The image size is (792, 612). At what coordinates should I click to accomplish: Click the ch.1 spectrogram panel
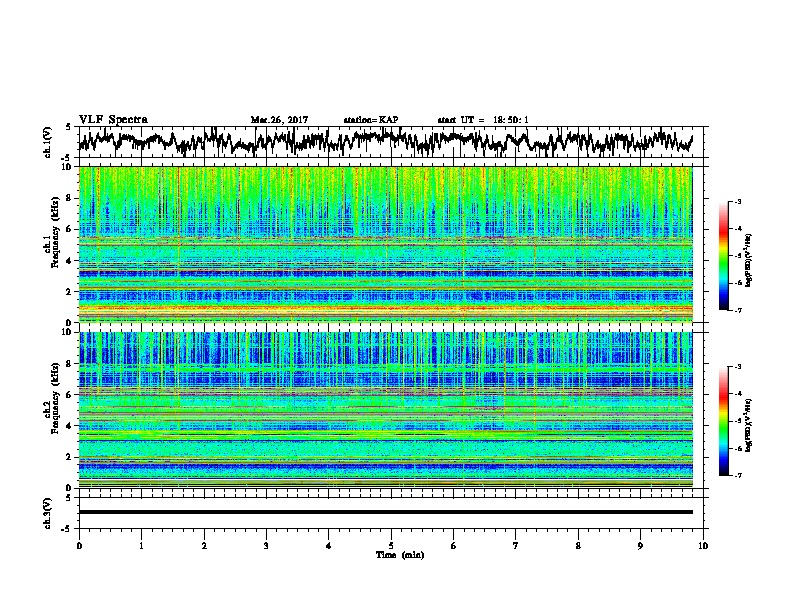[x=385, y=244]
